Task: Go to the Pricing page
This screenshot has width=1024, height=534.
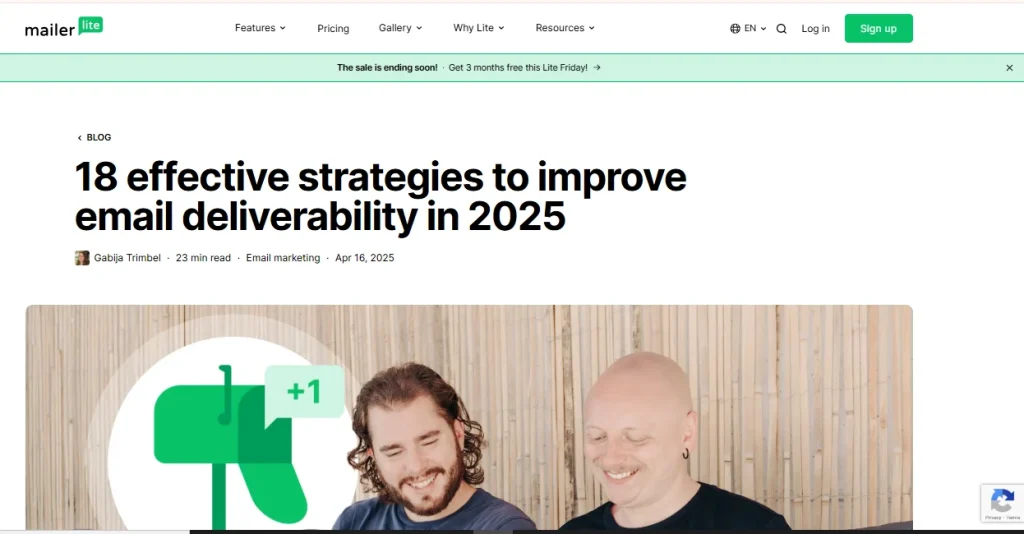Action: coord(333,29)
